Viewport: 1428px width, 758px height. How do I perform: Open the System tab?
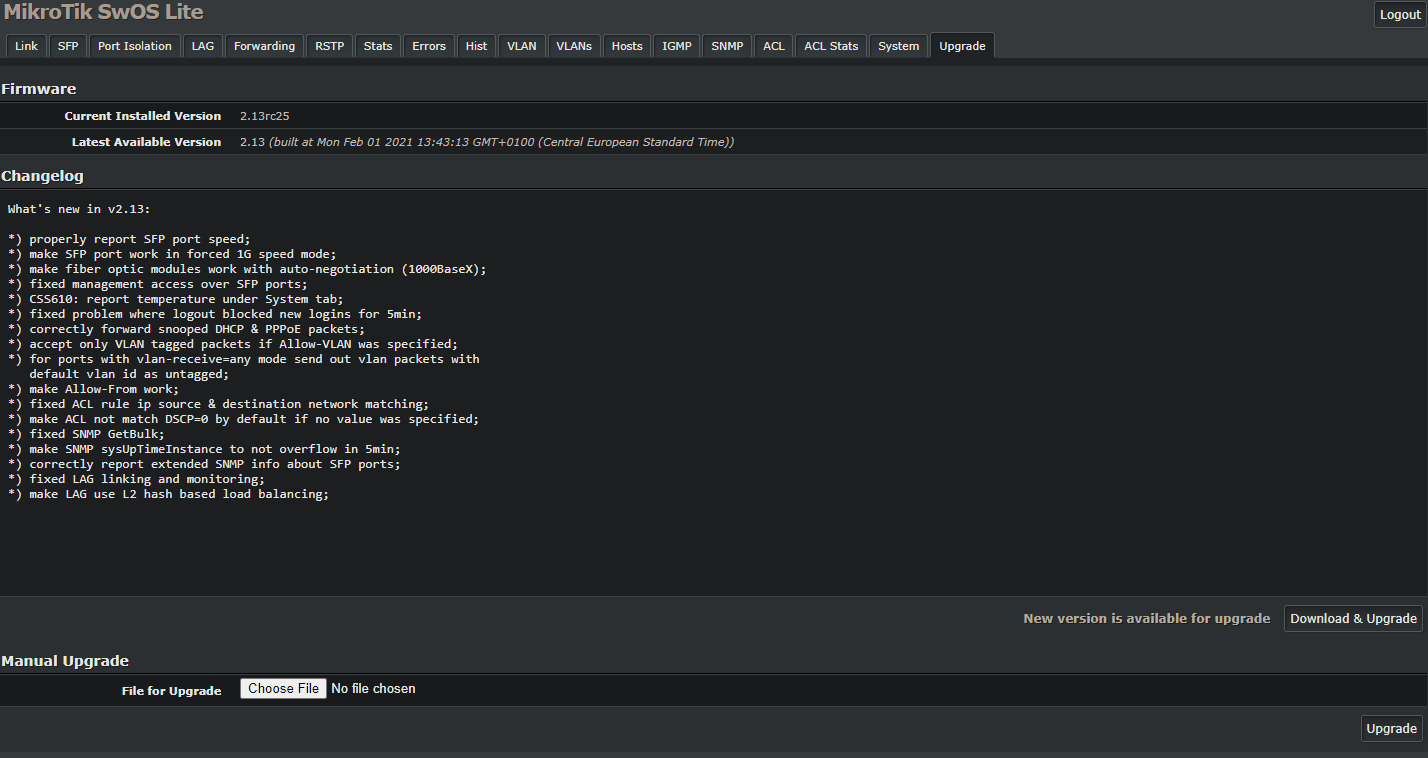pyautogui.click(x=898, y=45)
